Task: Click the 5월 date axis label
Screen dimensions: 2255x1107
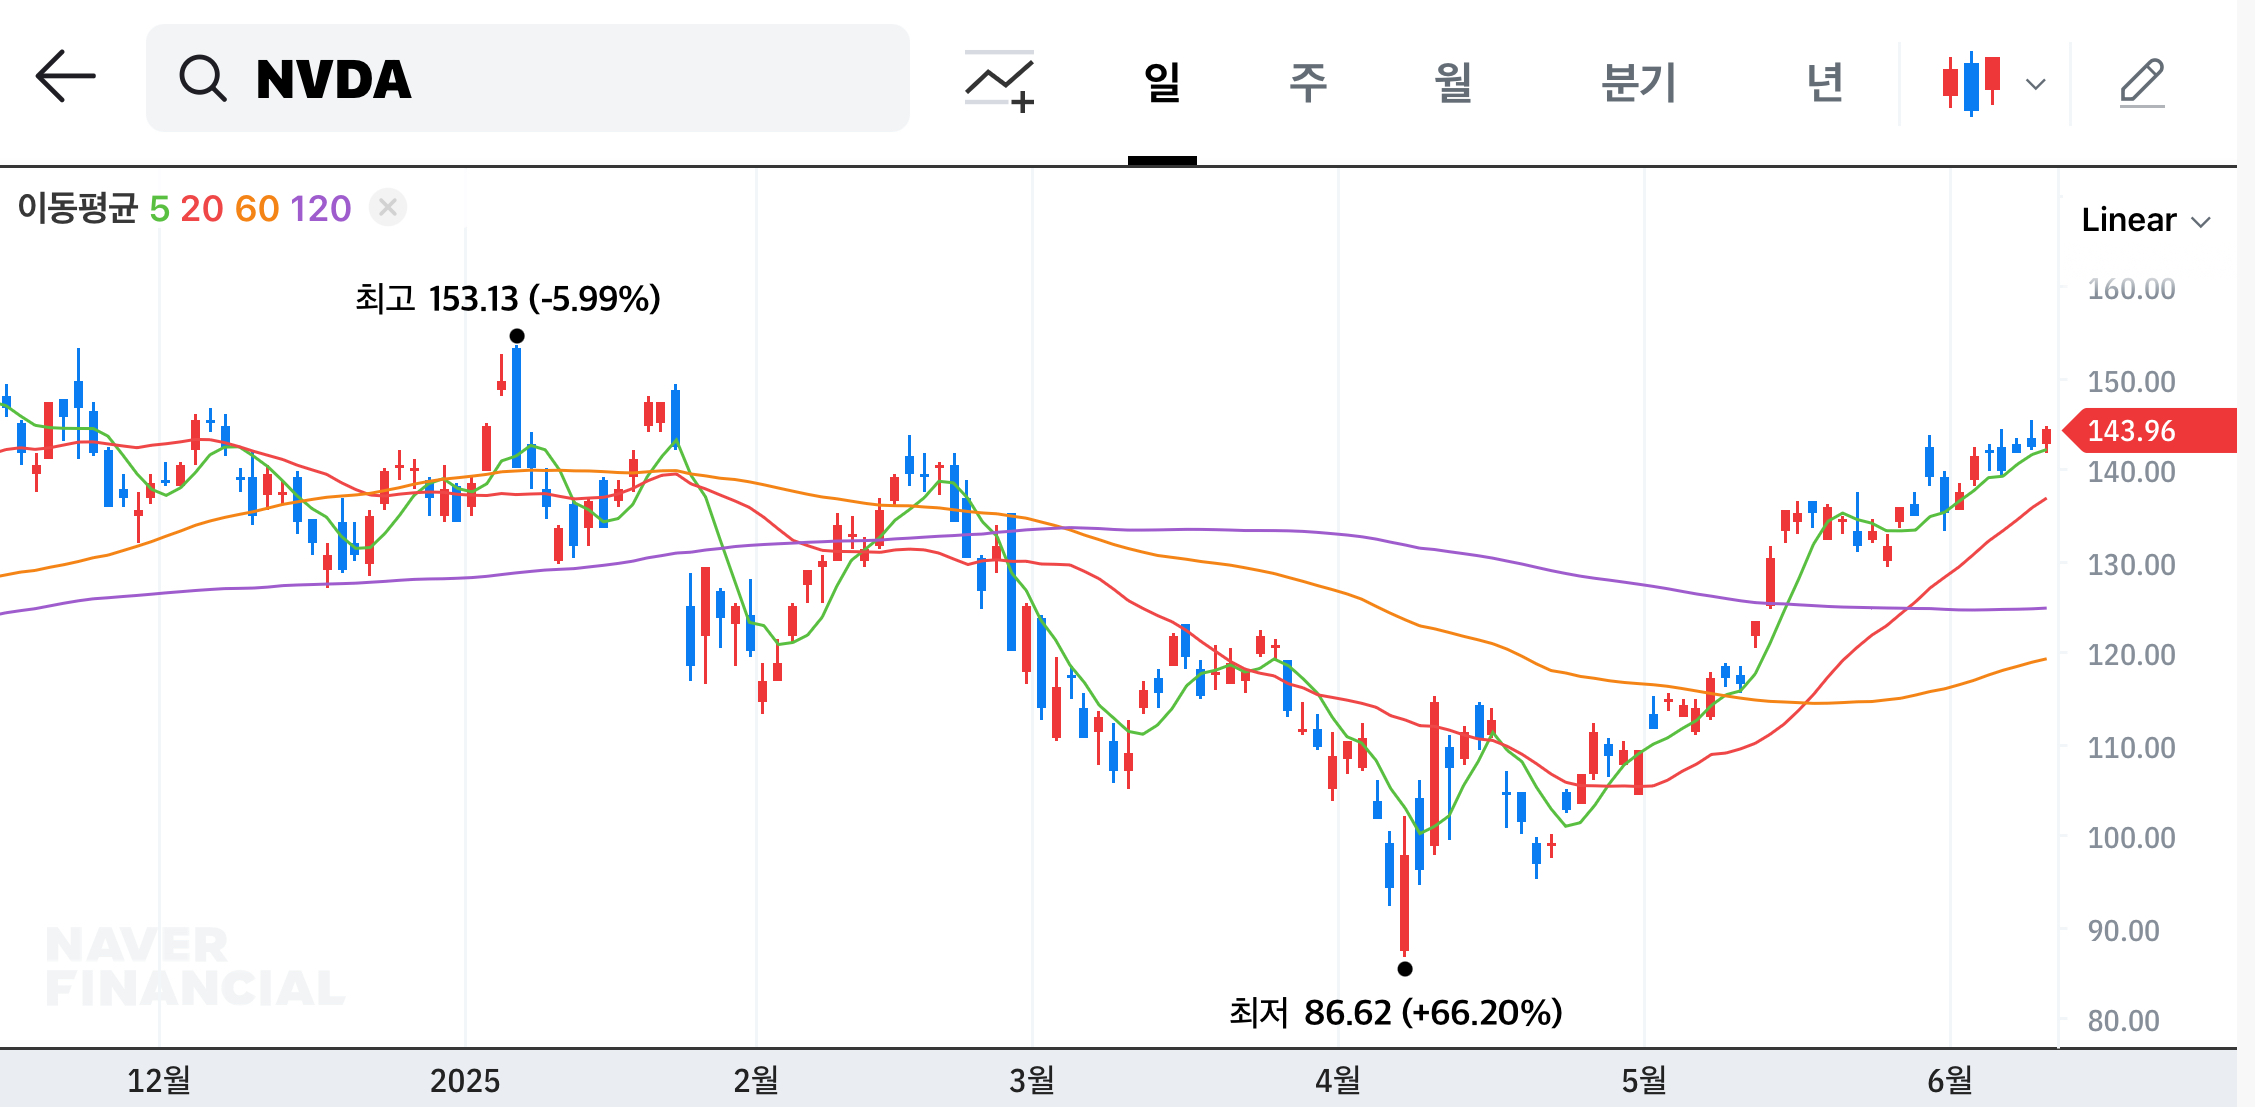Action: [x=1644, y=1080]
